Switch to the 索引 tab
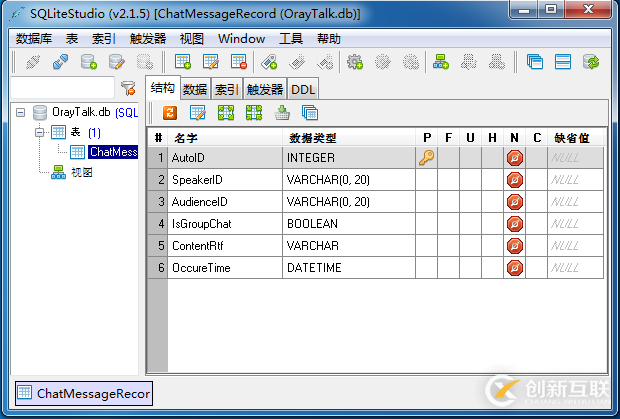The height and width of the screenshot is (419, 620). coord(227,89)
